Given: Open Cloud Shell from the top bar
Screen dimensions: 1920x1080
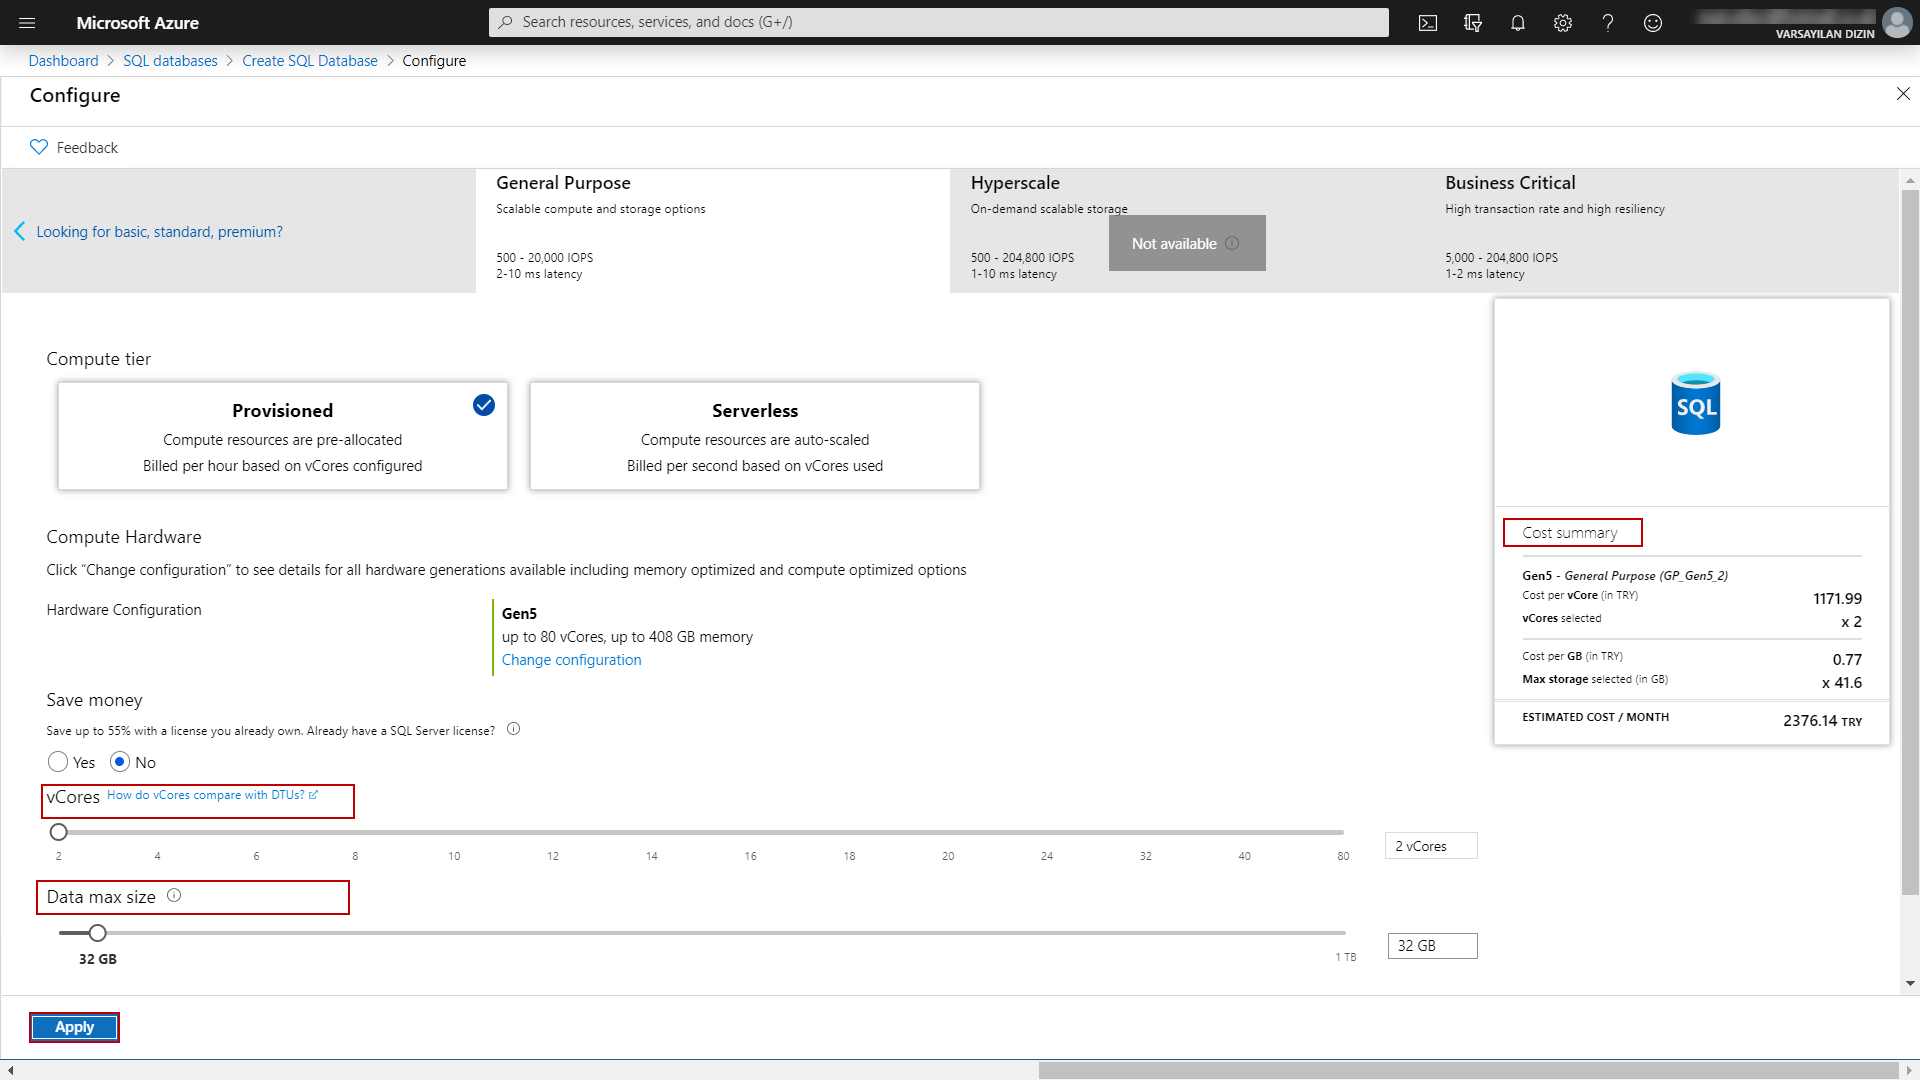Looking at the screenshot, I should click(1428, 23).
